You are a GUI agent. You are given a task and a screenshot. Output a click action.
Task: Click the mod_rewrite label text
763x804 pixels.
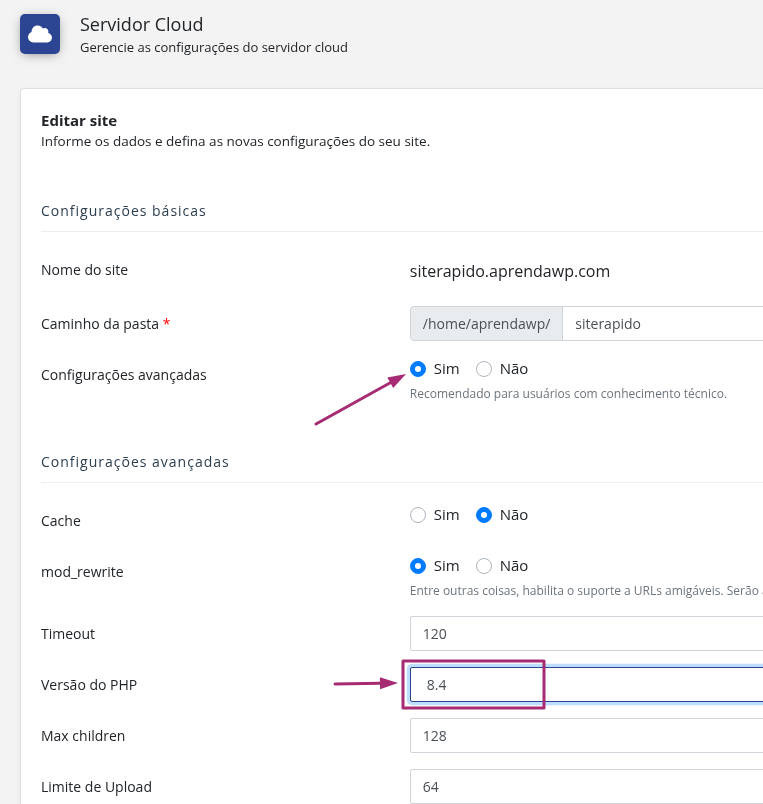coord(82,572)
